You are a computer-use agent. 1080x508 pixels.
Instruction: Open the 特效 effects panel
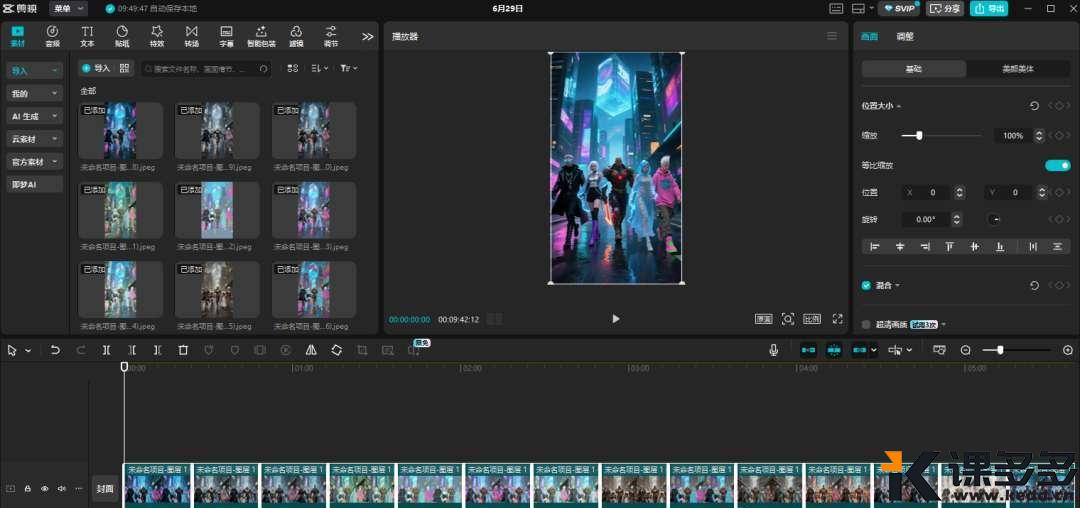[157, 36]
